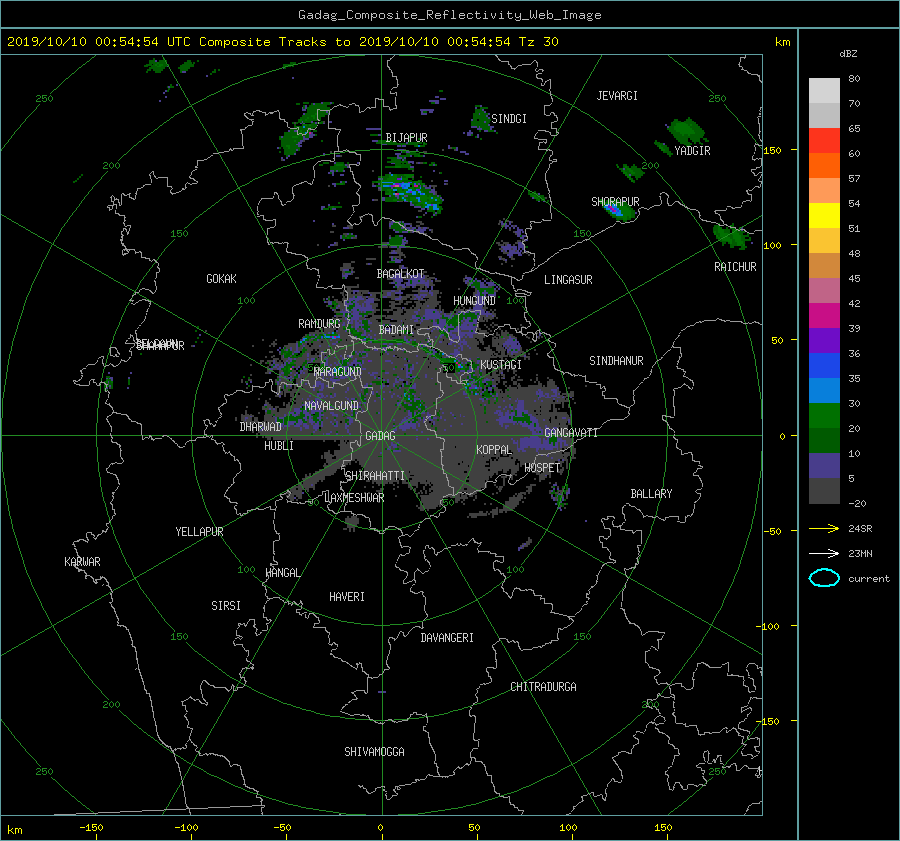Click the Gadag_Composite_Reflectivity_Web_Image title
This screenshot has height=841, width=900.
pyautogui.click(x=449, y=14)
